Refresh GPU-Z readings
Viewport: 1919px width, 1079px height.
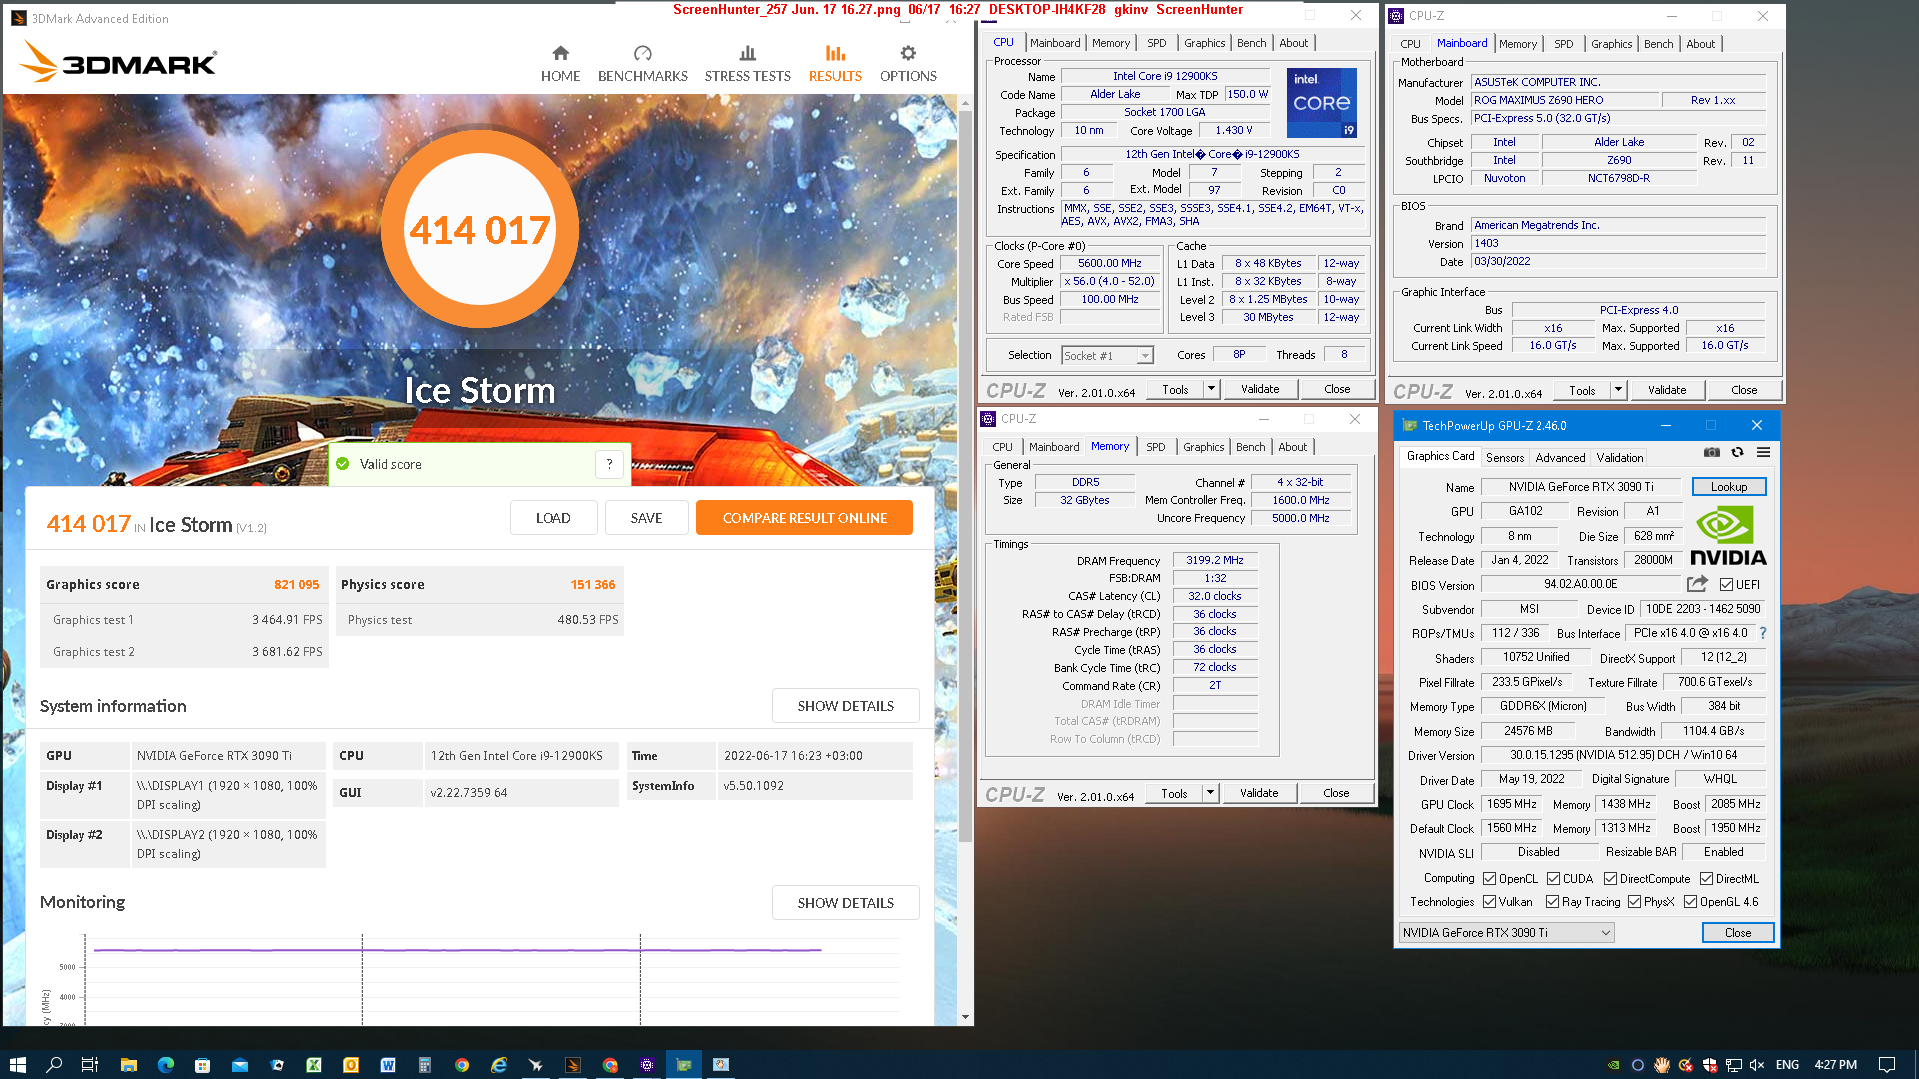(x=1737, y=453)
